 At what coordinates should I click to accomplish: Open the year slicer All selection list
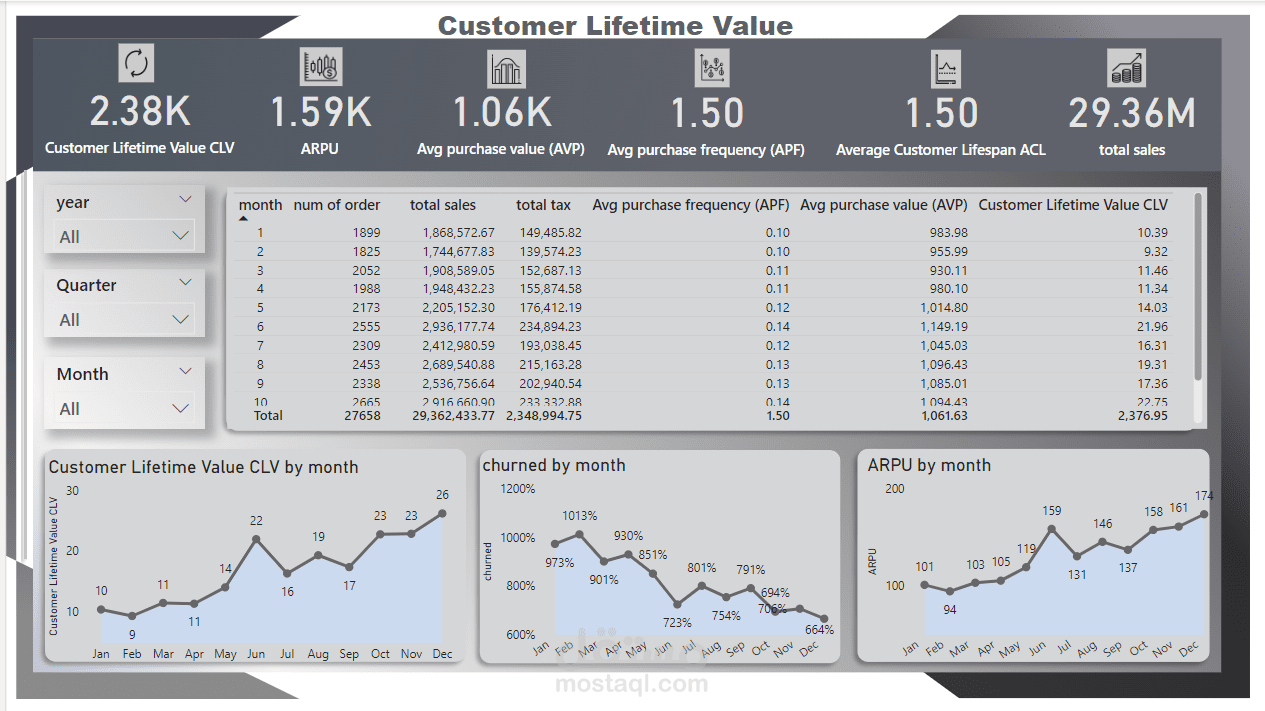point(182,237)
